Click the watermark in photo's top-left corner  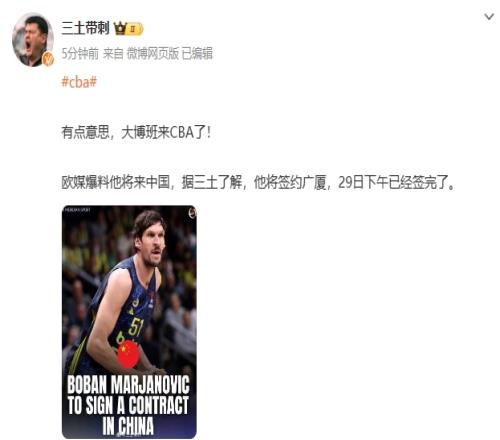pos(77,210)
